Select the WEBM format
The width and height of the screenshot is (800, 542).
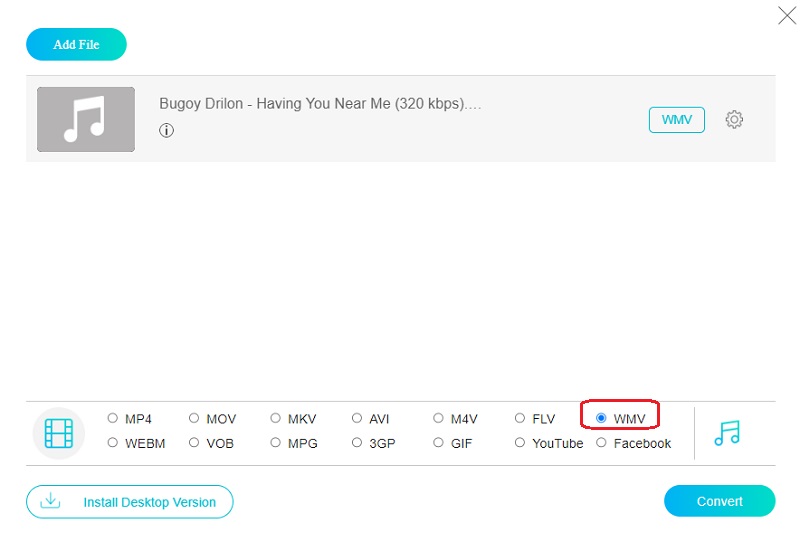tap(113, 443)
